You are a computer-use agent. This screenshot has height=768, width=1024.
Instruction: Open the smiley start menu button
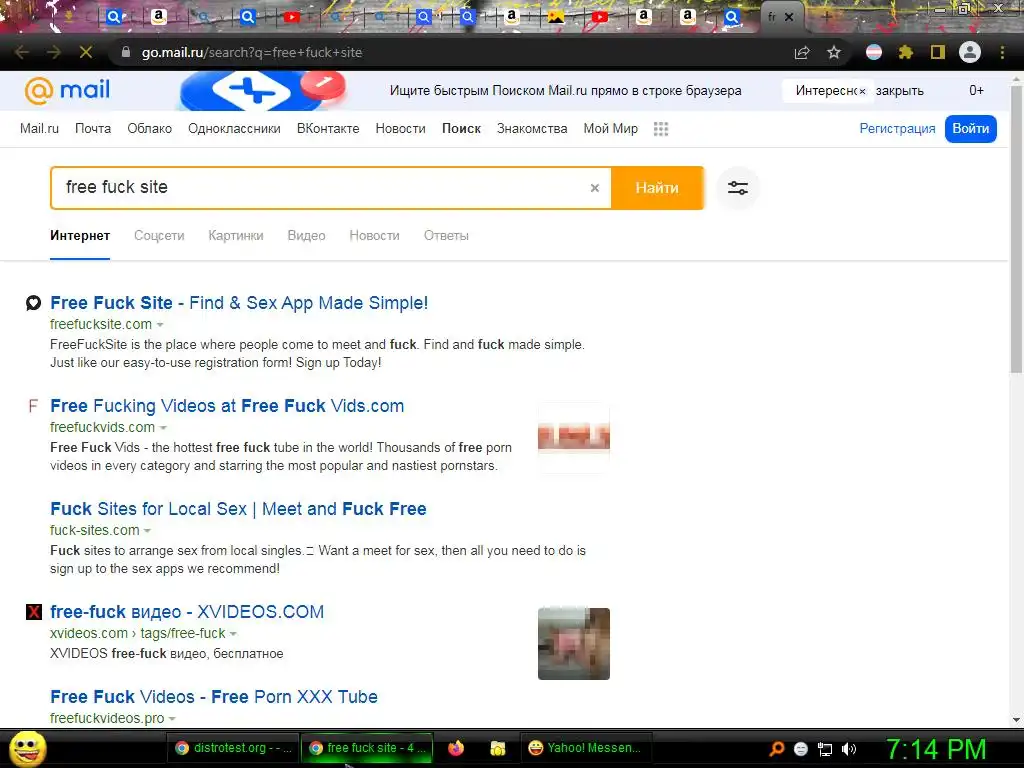pos(27,748)
